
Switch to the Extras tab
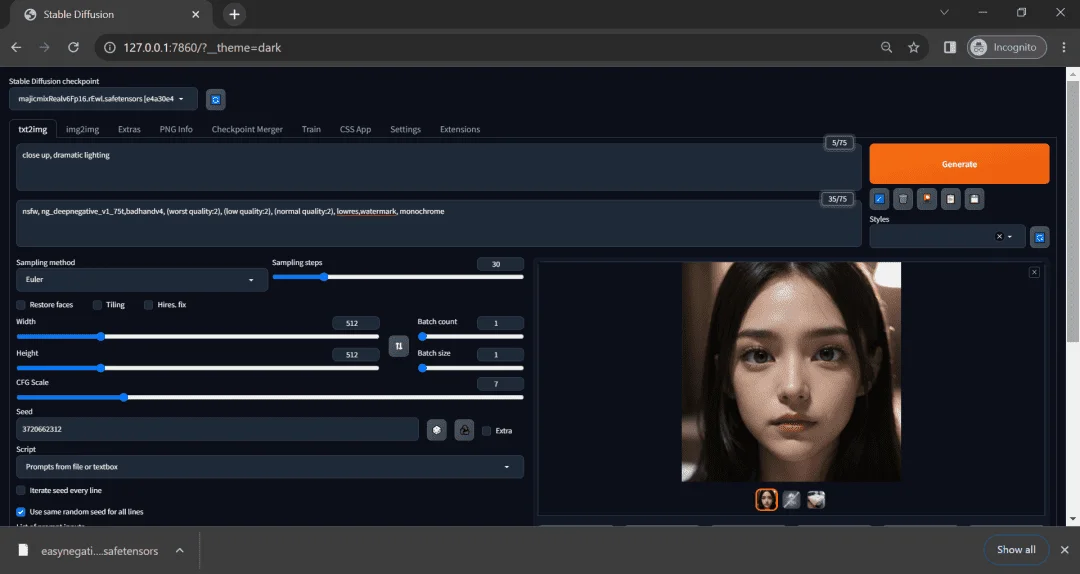coord(129,130)
